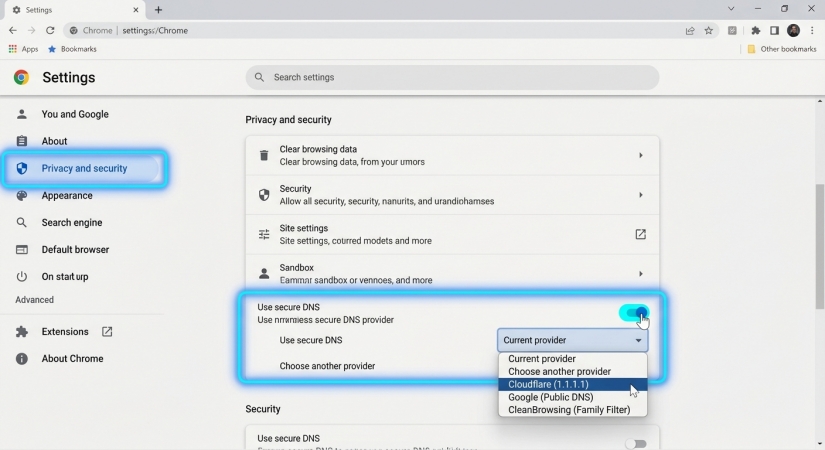Click the address bar URL

pos(155,31)
